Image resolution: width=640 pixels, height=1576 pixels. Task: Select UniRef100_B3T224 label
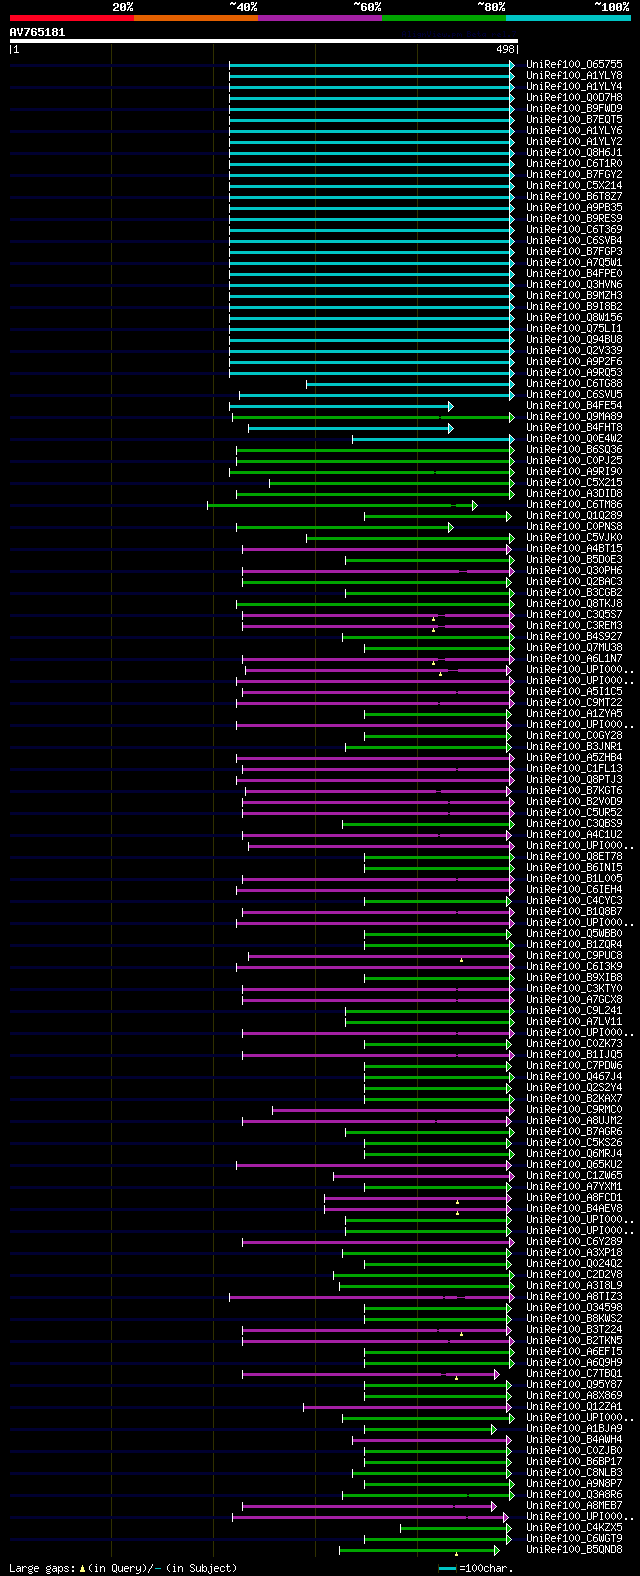[575, 1330]
